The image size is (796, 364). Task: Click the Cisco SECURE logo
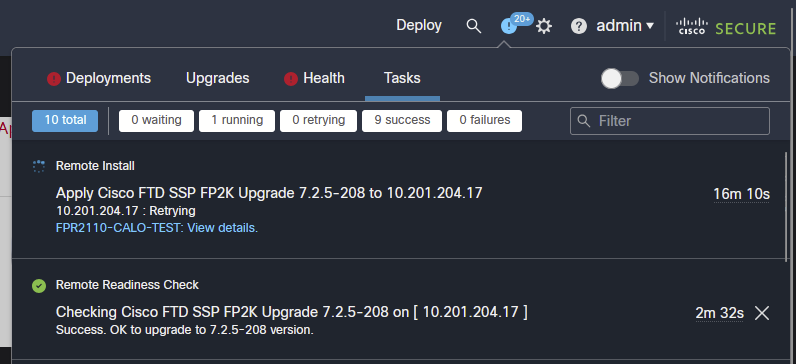click(x=726, y=27)
